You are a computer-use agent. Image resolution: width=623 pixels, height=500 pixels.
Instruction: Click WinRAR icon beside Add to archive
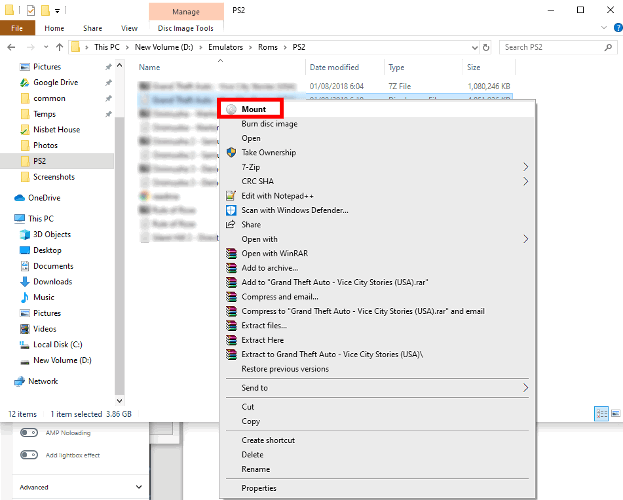point(231,268)
